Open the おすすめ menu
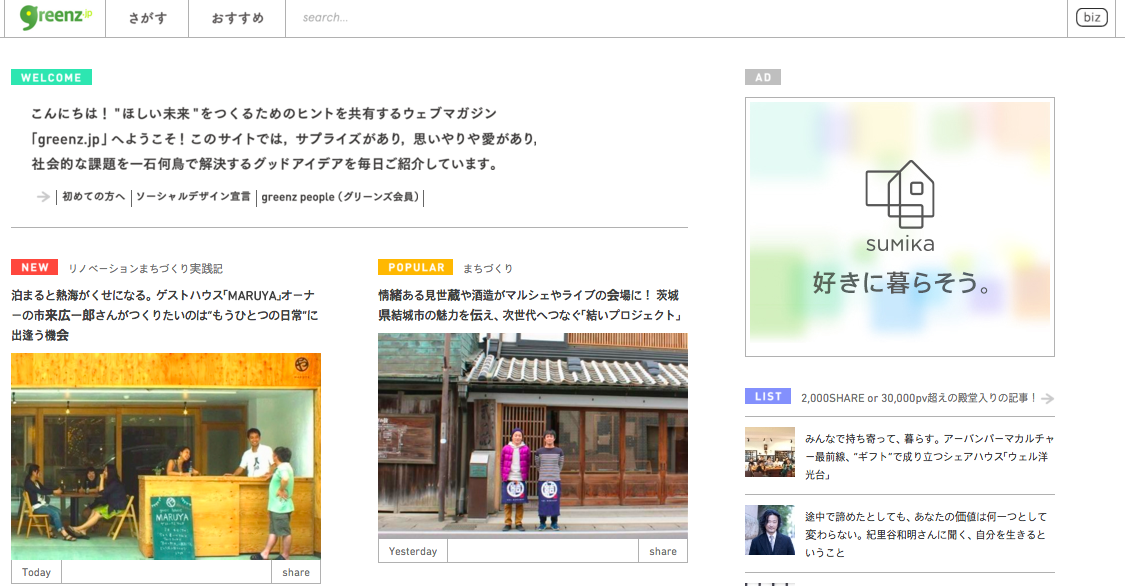Screen dimensions: 1125x586 (236, 17)
